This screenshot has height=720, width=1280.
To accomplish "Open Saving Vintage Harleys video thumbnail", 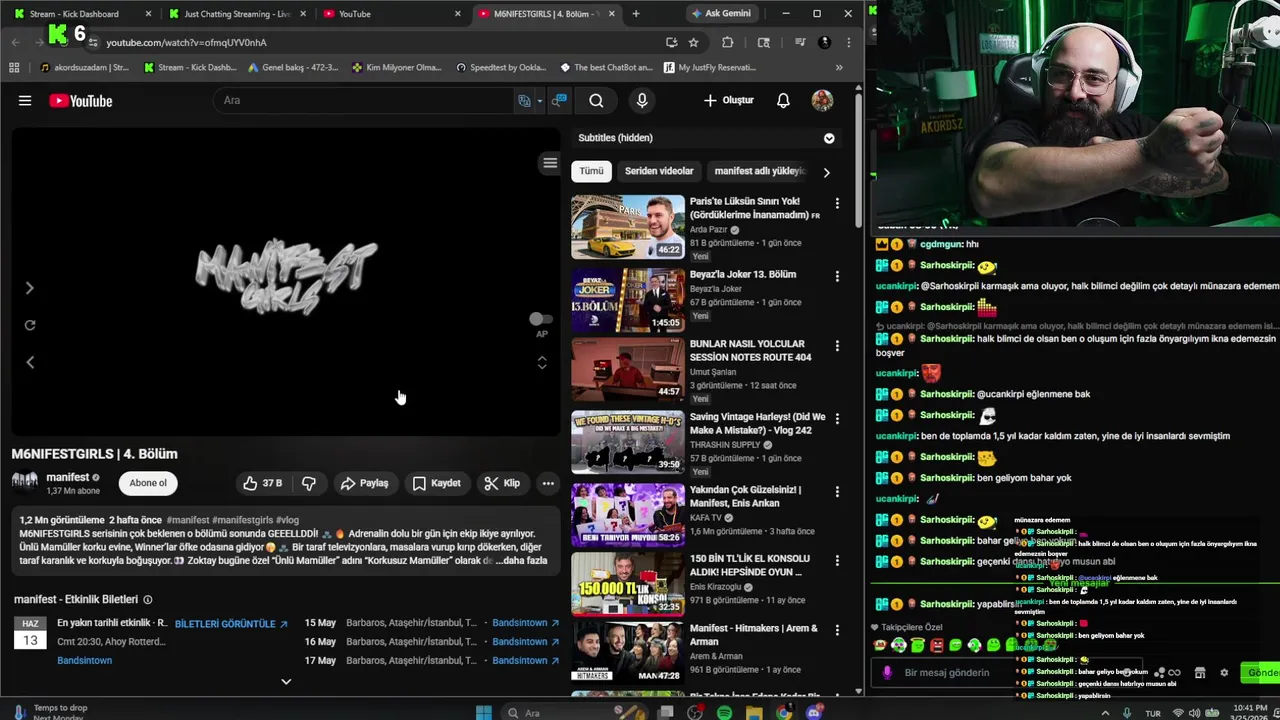I will (628, 442).
